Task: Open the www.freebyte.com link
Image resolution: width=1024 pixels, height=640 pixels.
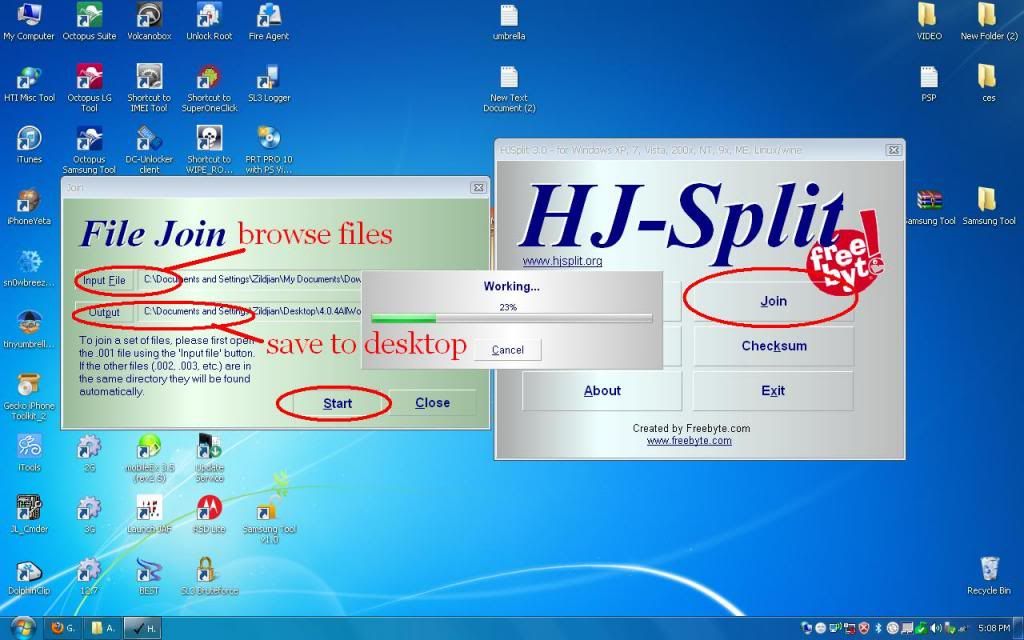Action: click(x=688, y=440)
